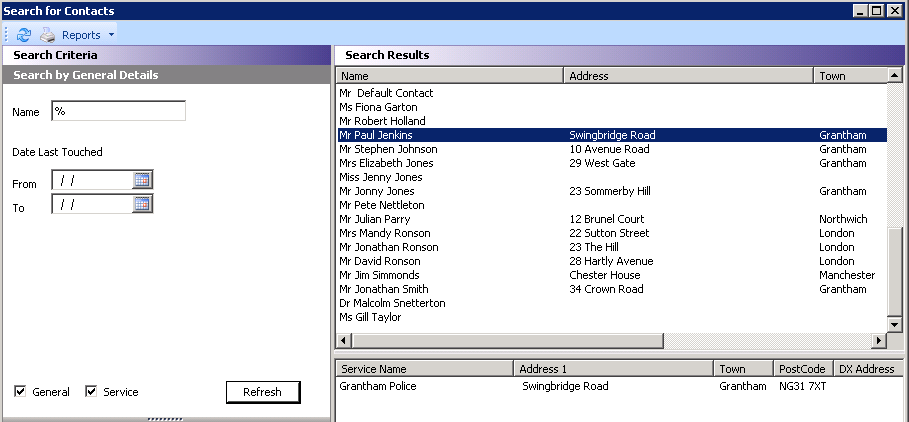
Task: Select the Mr Pete Nettleton row
Action: 612,205
